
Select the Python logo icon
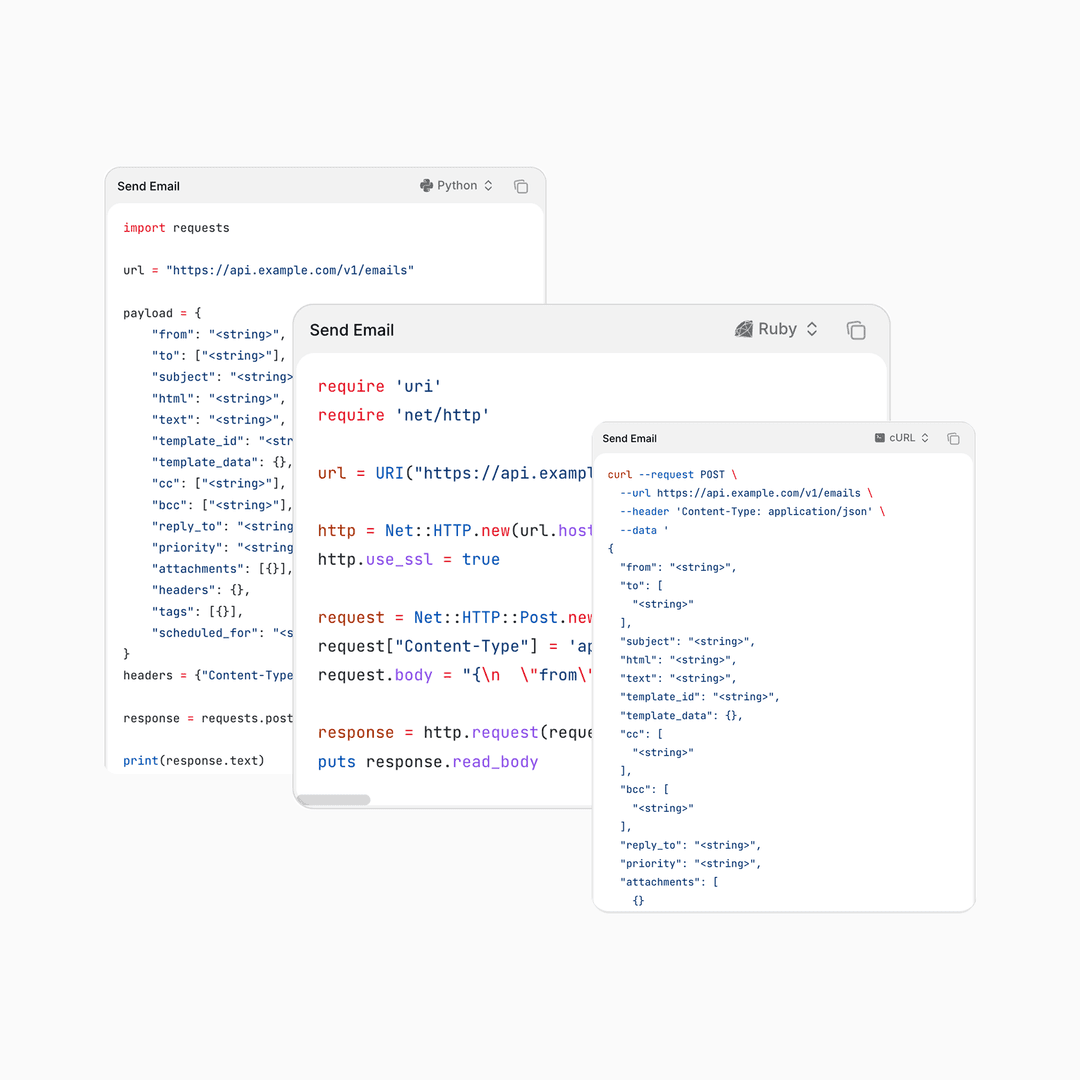[x=427, y=185]
